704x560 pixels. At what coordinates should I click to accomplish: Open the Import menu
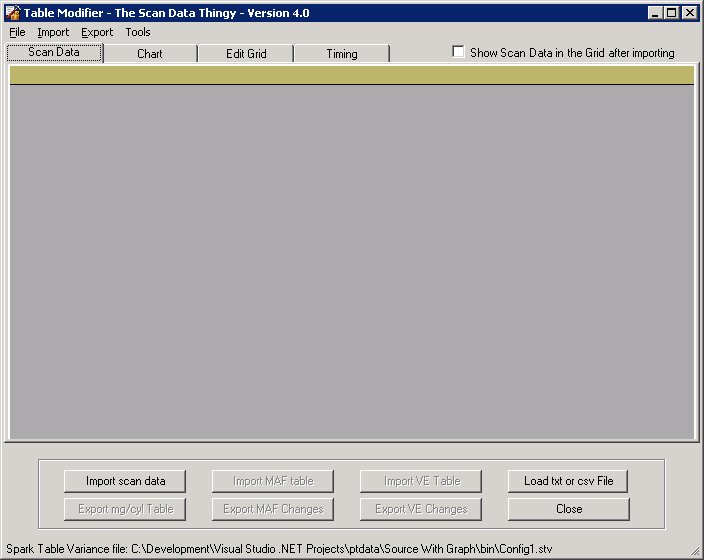[x=53, y=32]
